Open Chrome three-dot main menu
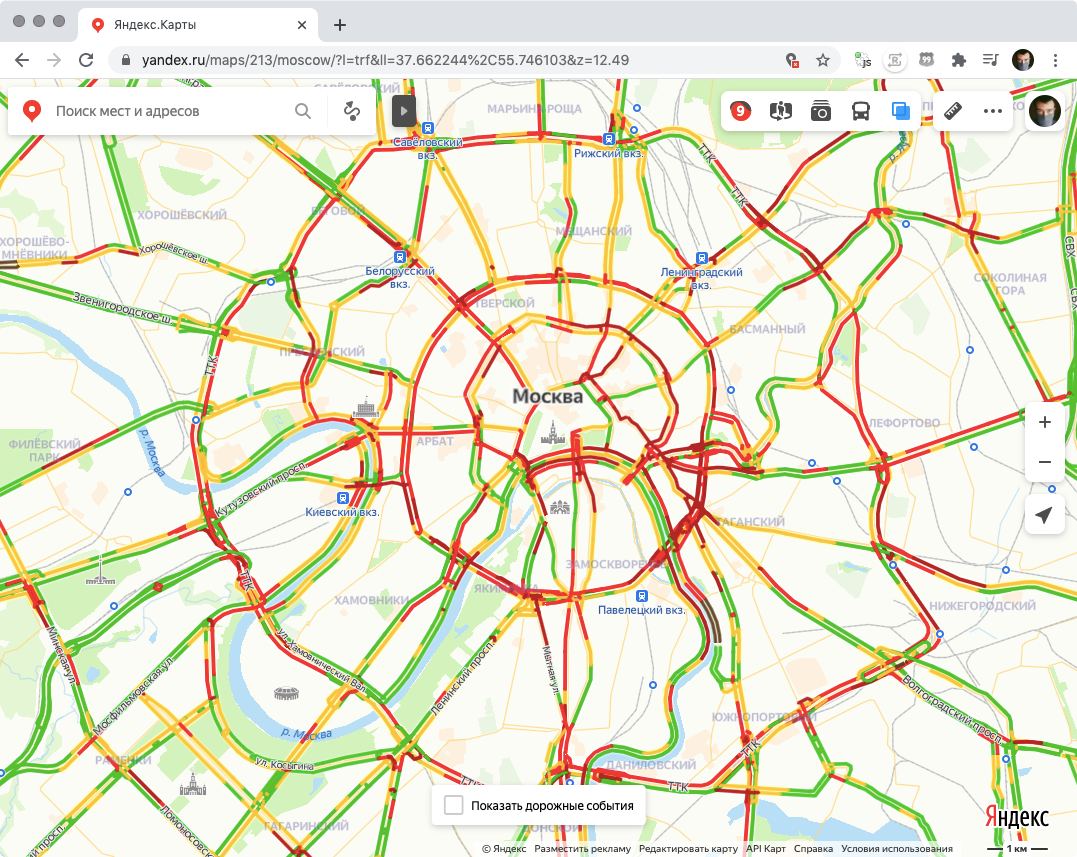 1056,60
